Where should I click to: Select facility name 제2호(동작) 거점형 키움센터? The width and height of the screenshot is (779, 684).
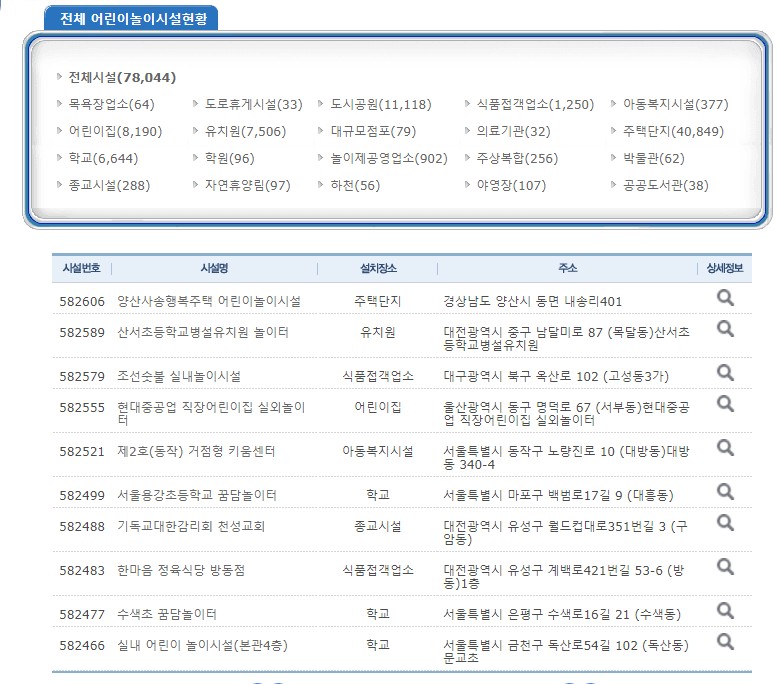(196, 451)
